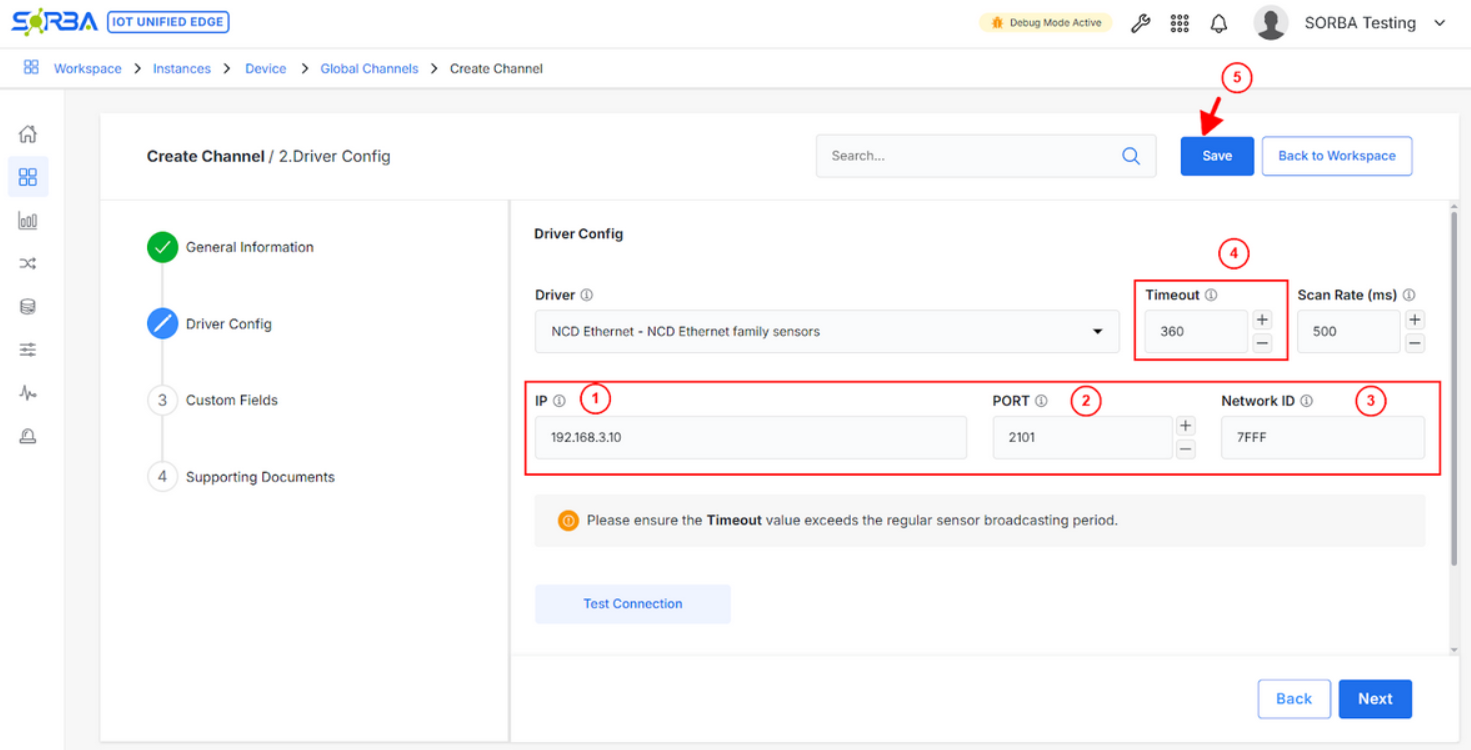The image size is (1471, 750).
Task: Go to Home icon in left sidebar
Action: tap(28, 134)
